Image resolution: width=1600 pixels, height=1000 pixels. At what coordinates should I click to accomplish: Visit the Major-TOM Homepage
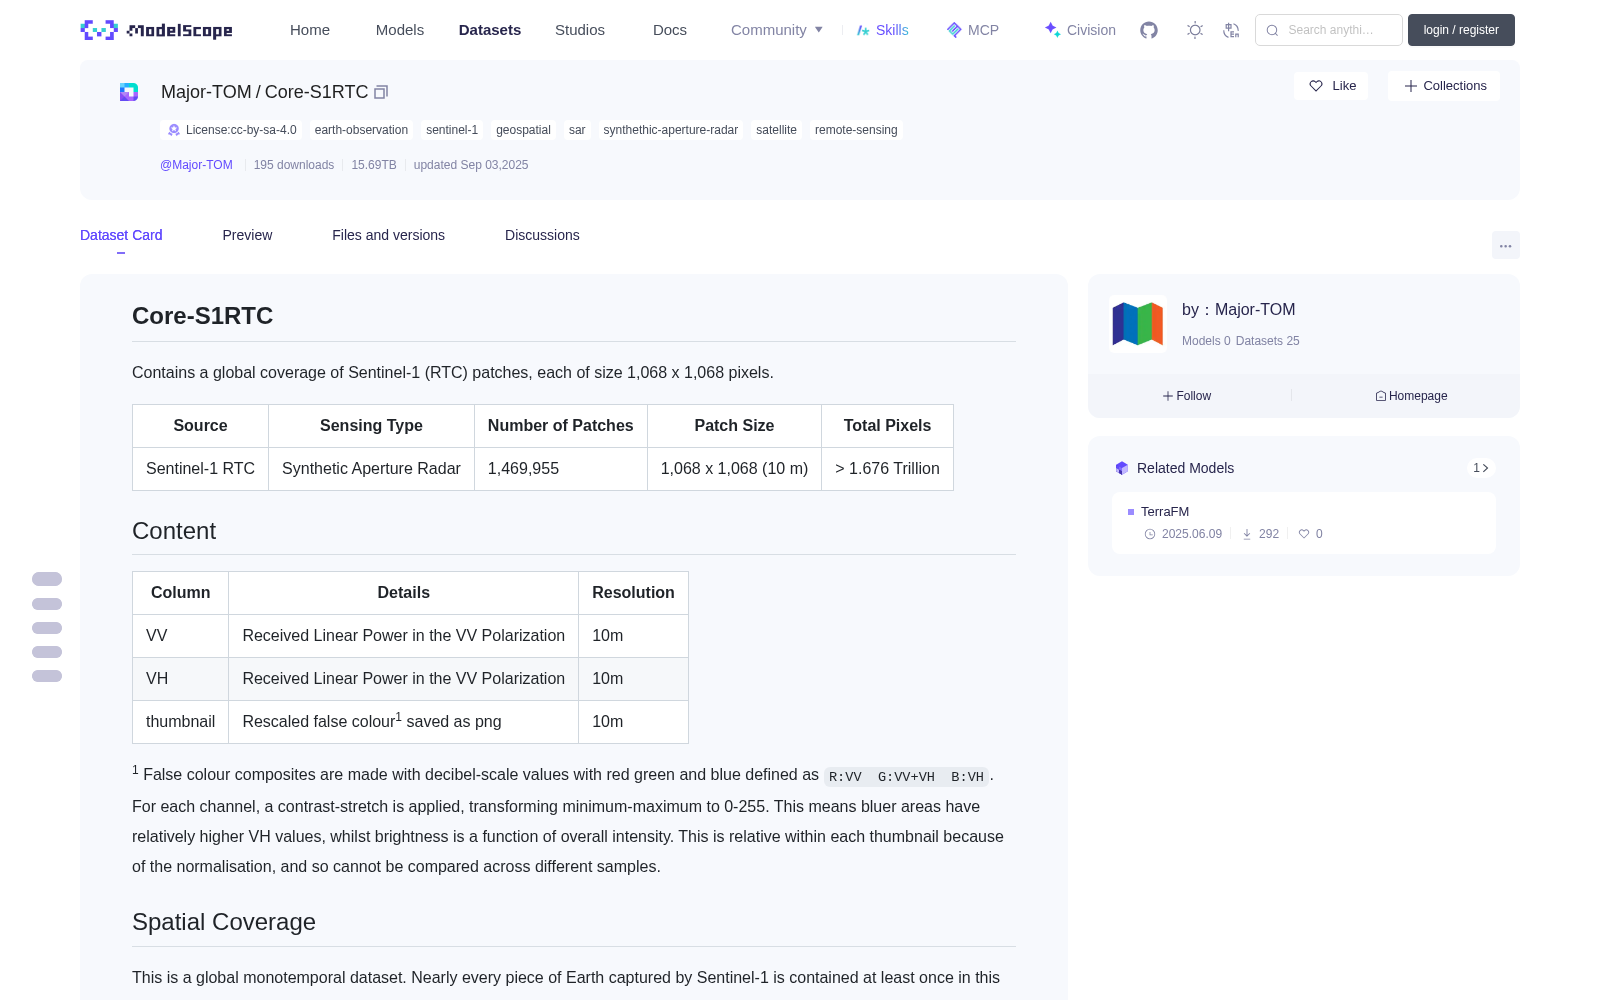[1411, 396]
